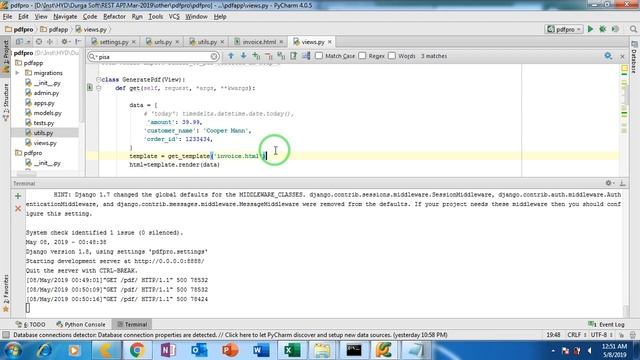The width and height of the screenshot is (640, 360).
Task: Jump to previous search occurrence arrow
Action: point(231,56)
